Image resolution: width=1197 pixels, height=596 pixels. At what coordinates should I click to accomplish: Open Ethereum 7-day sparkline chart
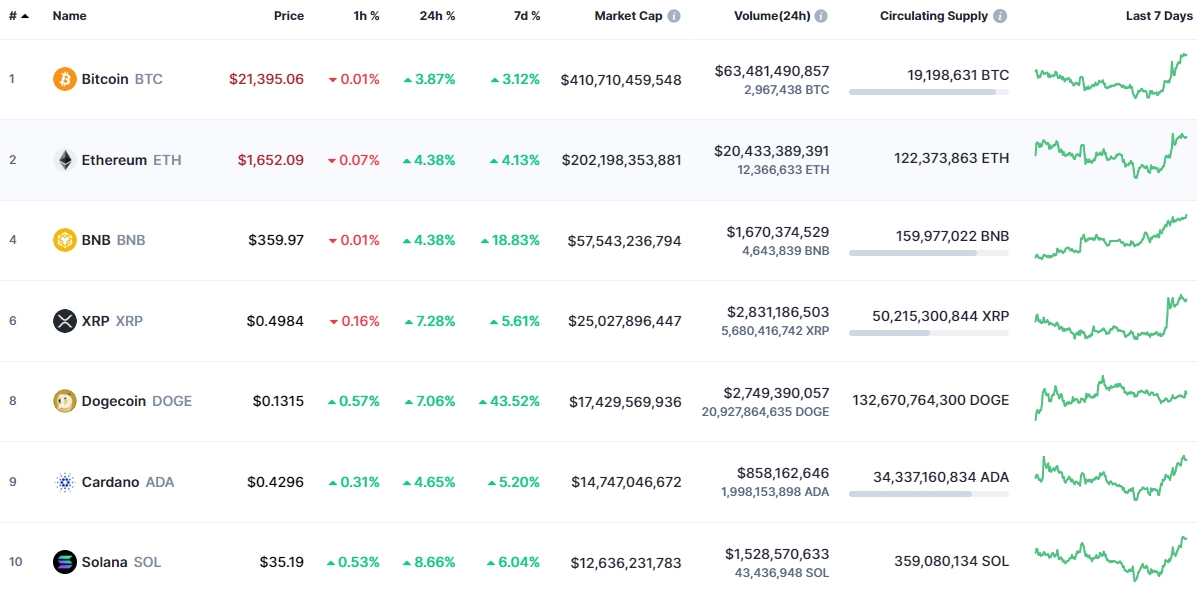(x=1112, y=156)
